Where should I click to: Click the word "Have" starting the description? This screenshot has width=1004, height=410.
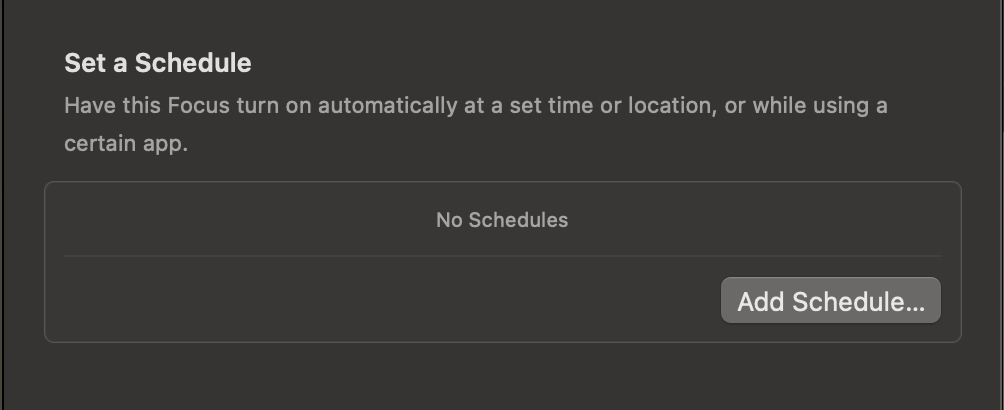[x=87, y=105]
